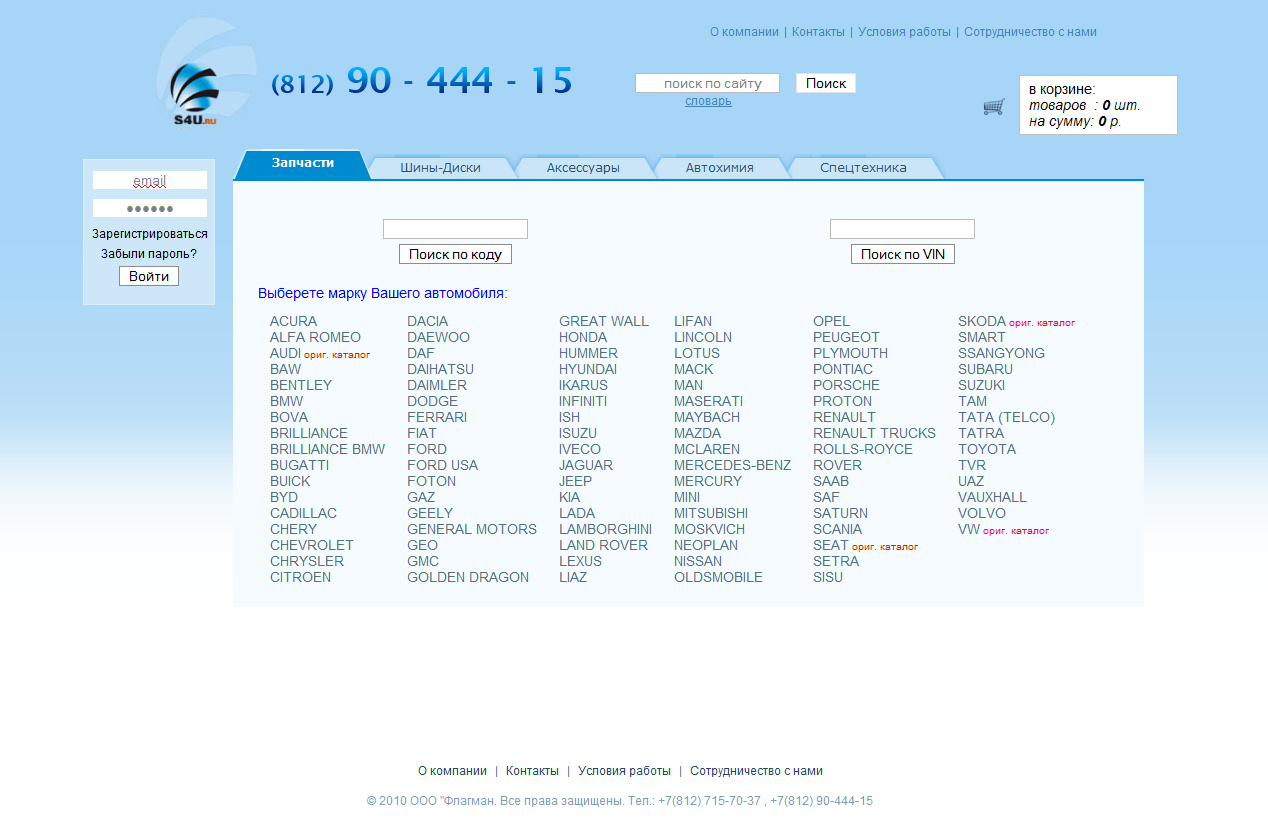Select the SEAT brand link

coord(831,545)
